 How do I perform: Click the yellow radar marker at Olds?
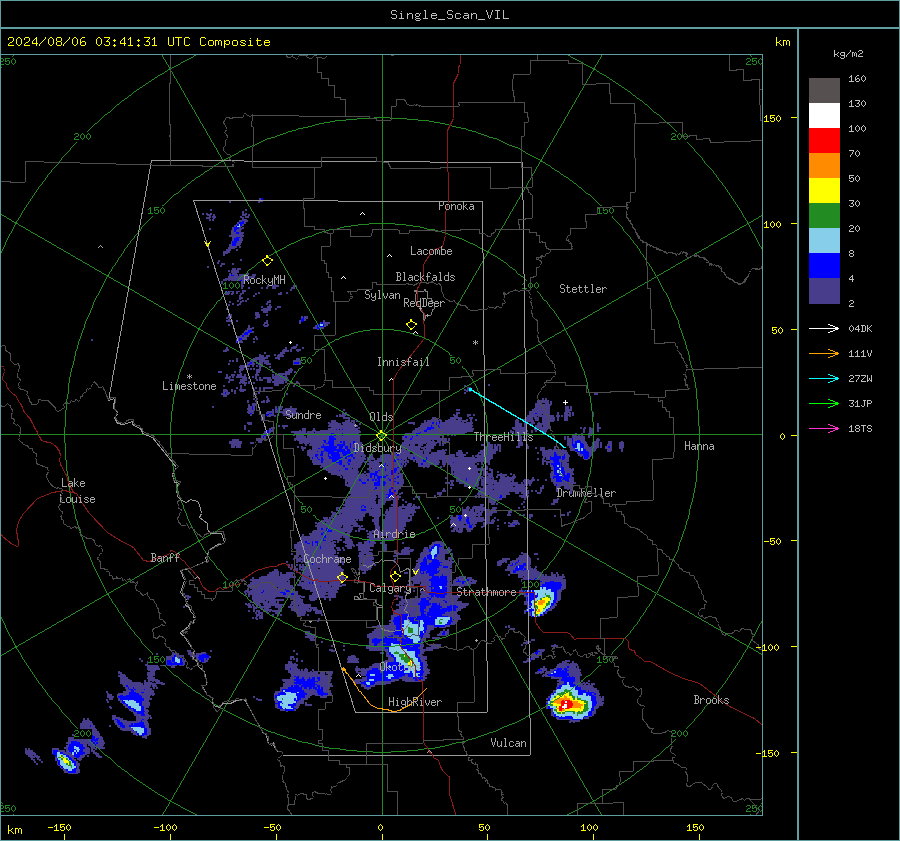(382, 436)
